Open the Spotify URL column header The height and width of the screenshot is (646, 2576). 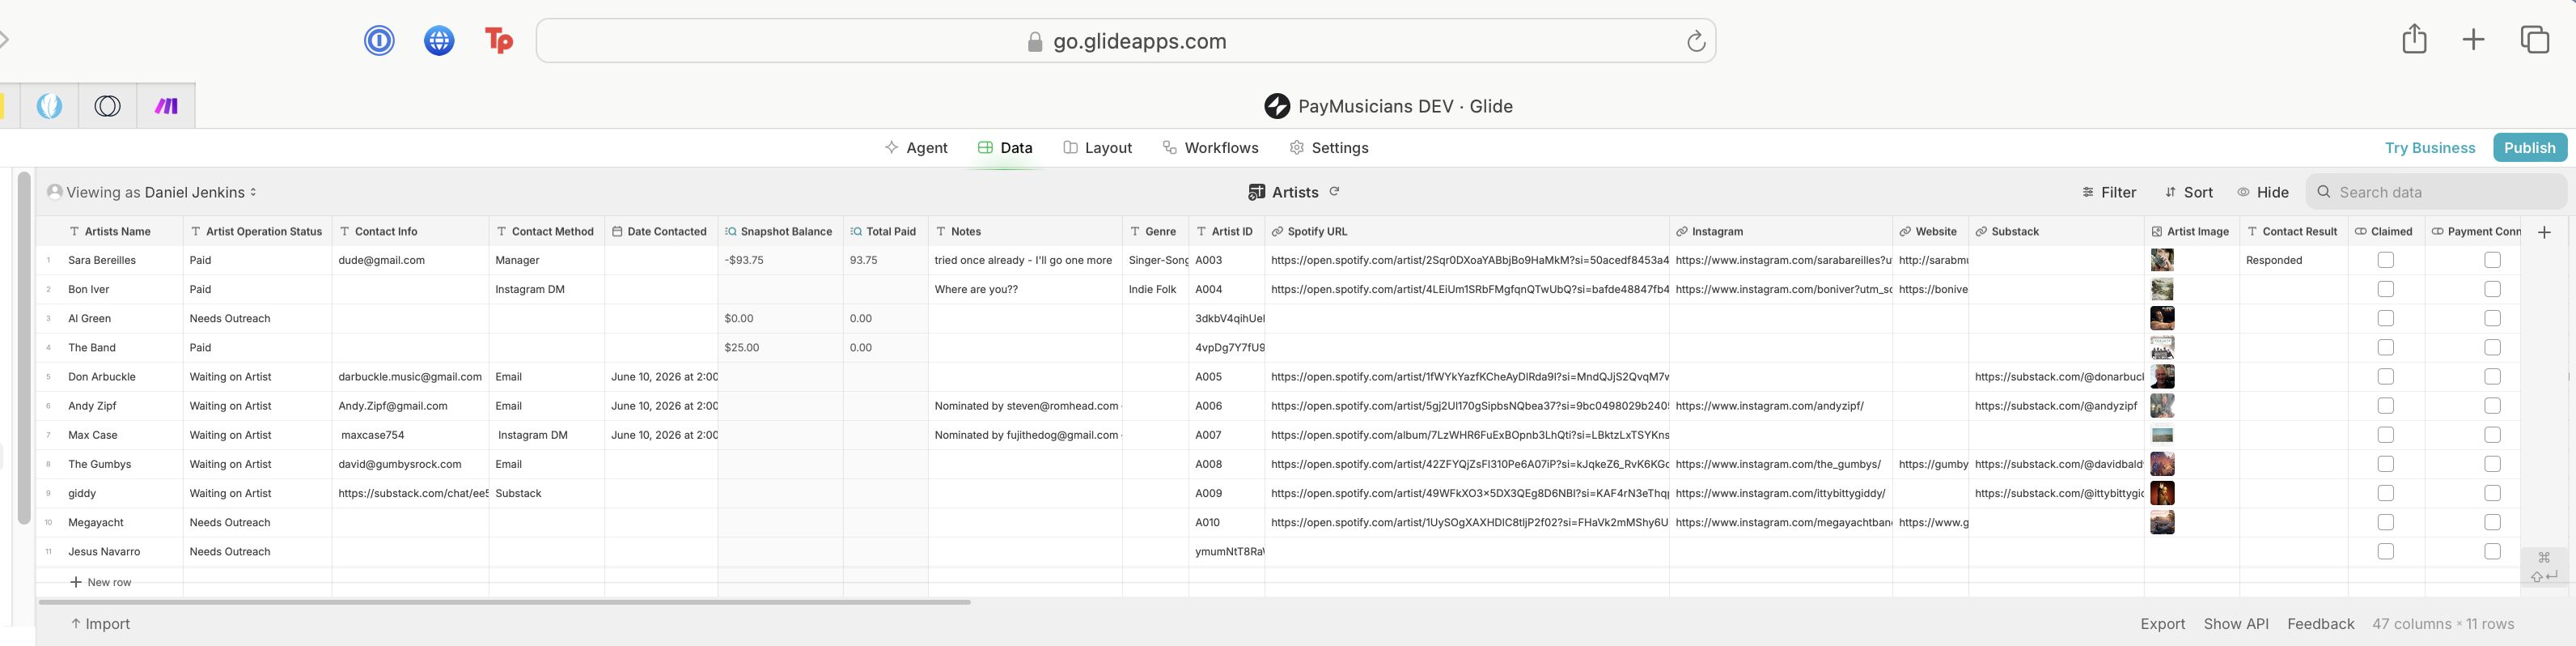pyautogui.click(x=1467, y=231)
